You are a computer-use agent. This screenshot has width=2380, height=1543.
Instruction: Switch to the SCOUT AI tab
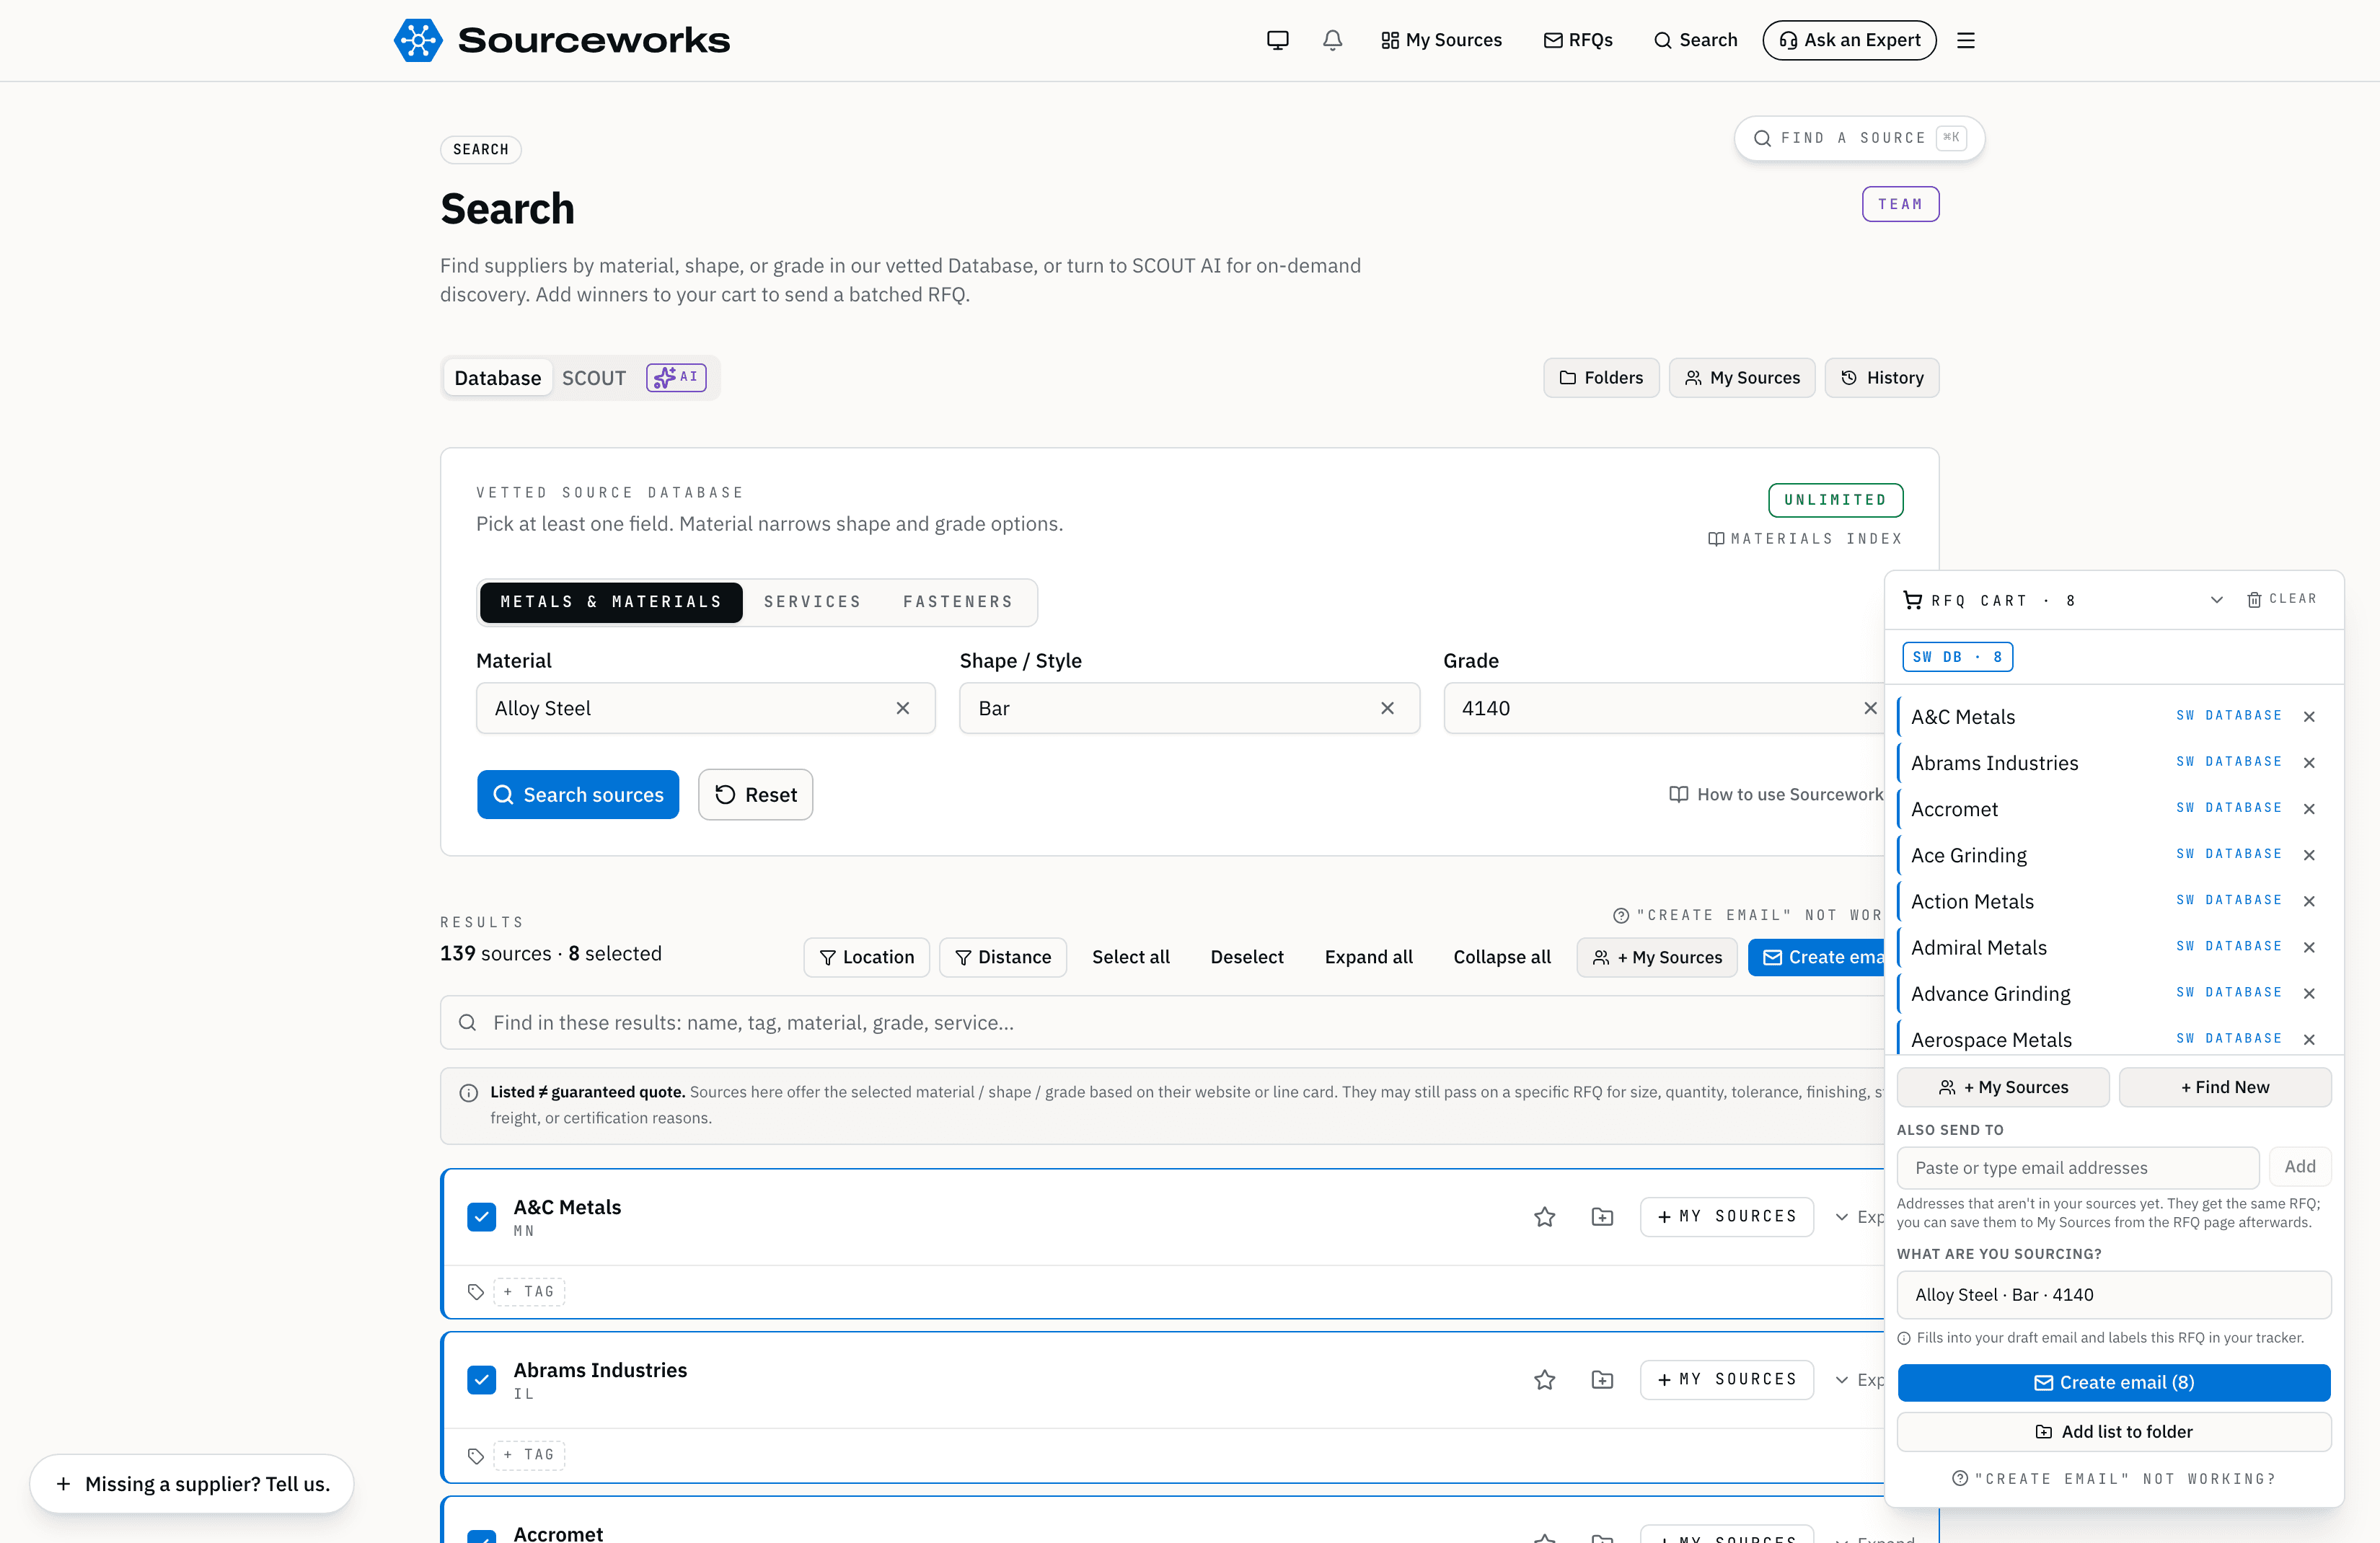(x=633, y=378)
